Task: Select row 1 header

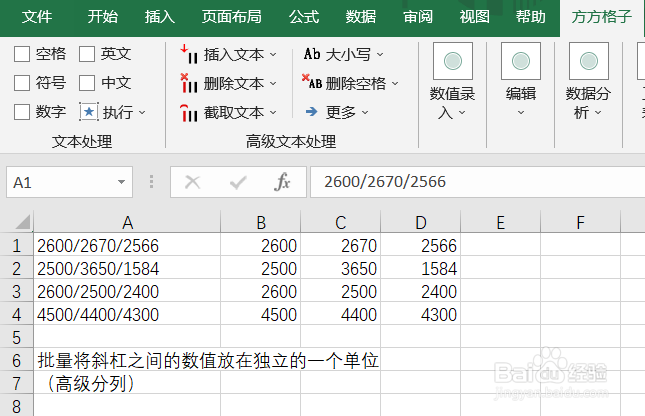Action: (16, 246)
